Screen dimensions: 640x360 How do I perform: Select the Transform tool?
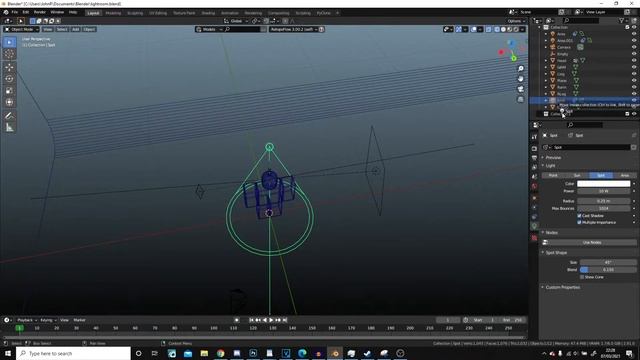tap(9, 102)
